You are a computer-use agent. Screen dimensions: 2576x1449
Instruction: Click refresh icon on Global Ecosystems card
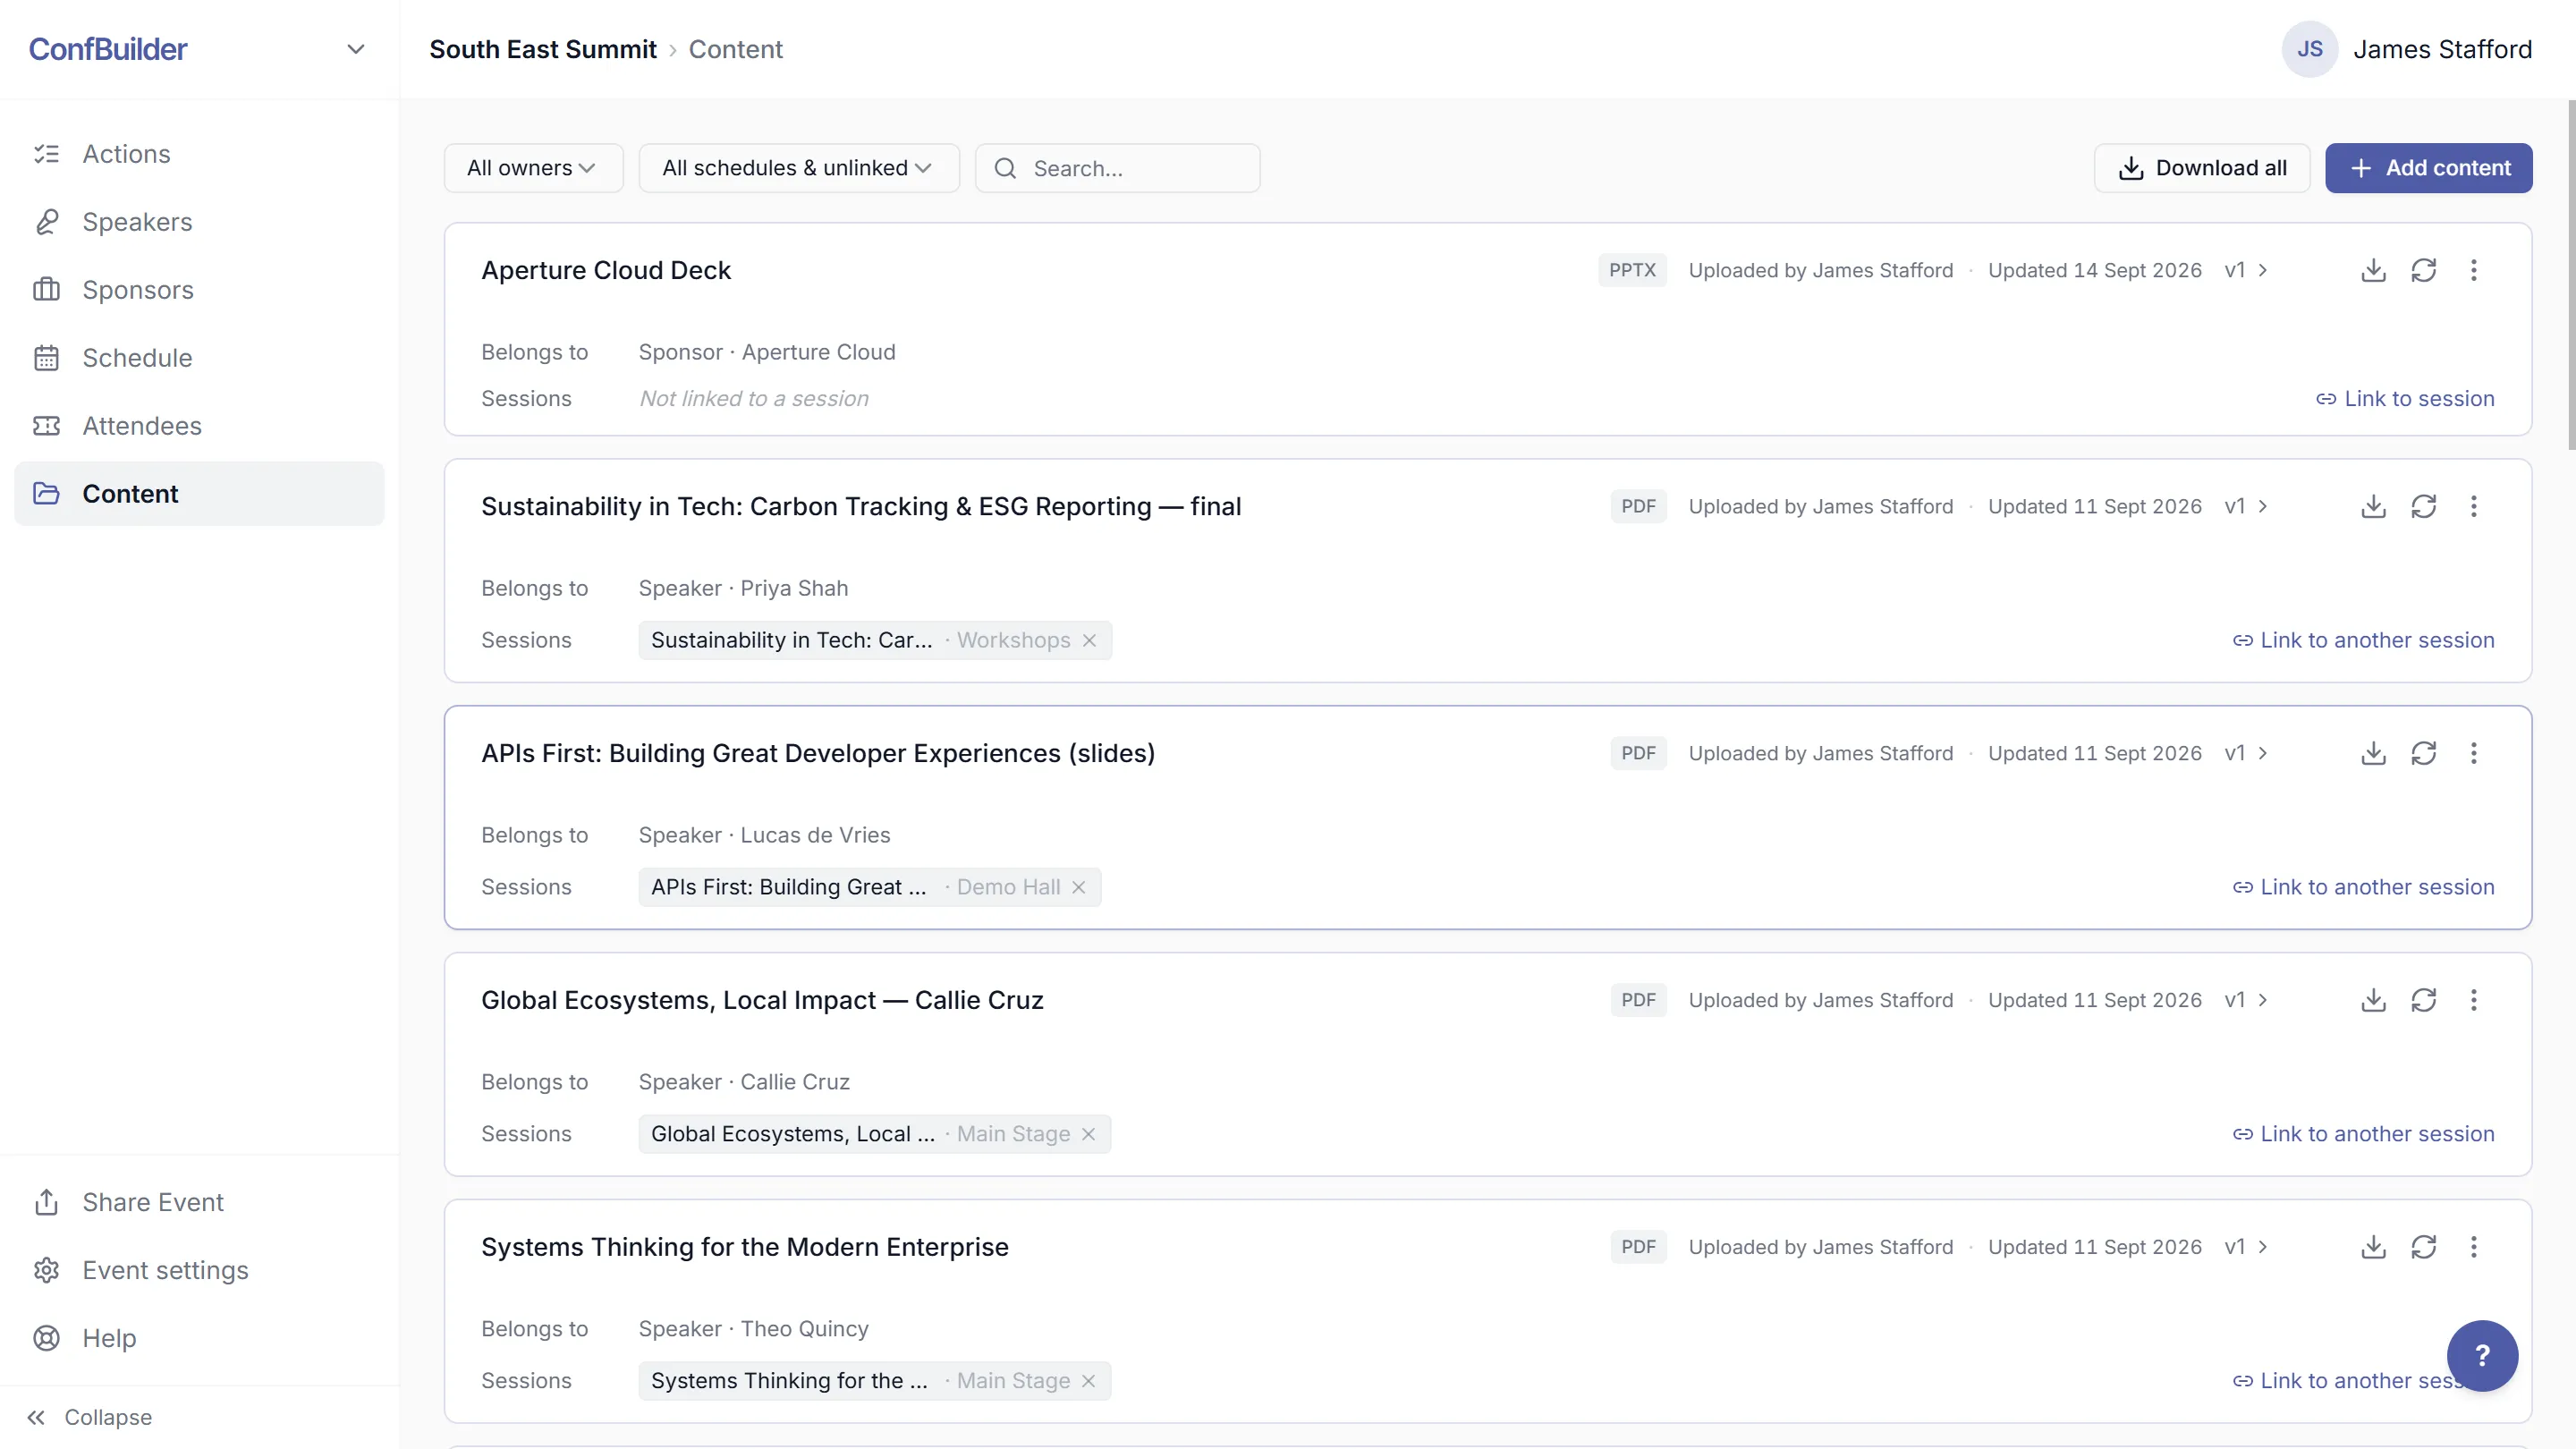tap(2423, 1000)
